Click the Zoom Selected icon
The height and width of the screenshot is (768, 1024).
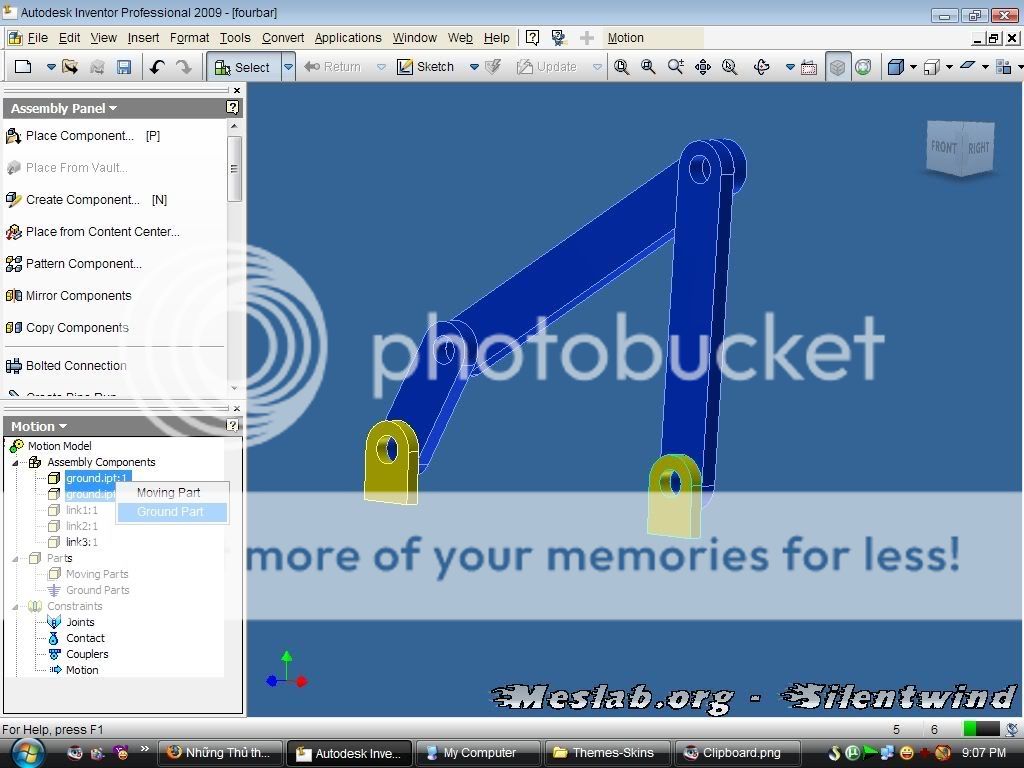coord(729,67)
